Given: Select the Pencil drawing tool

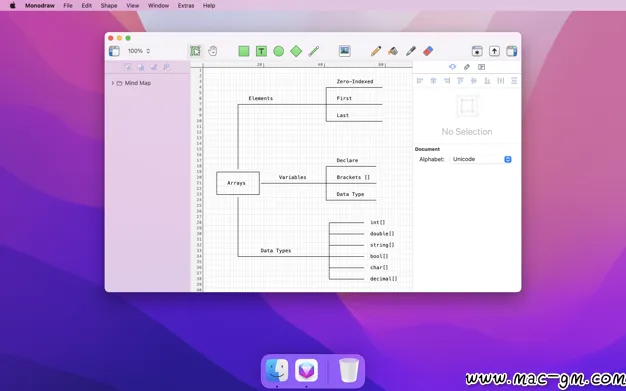Looking at the screenshot, I should [x=376, y=51].
